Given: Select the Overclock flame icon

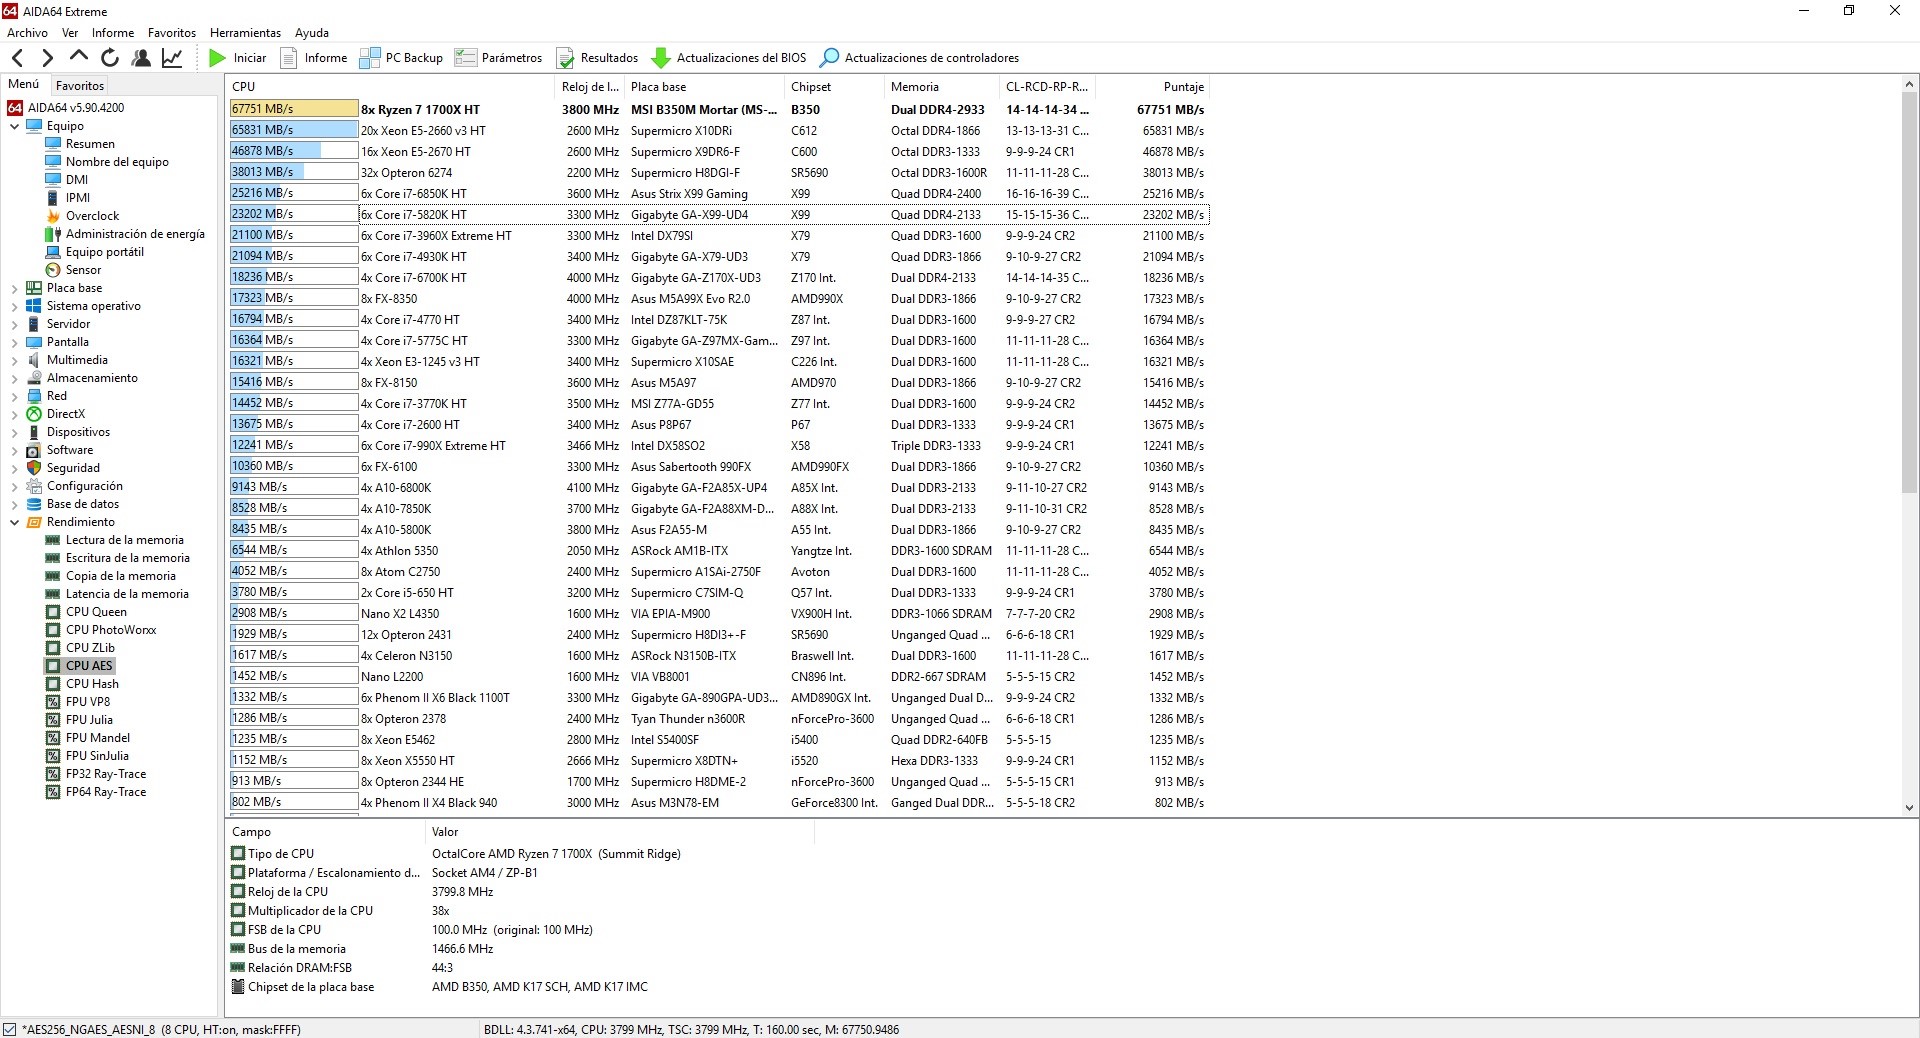Looking at the screenshot, I should [x=53, y=216].
